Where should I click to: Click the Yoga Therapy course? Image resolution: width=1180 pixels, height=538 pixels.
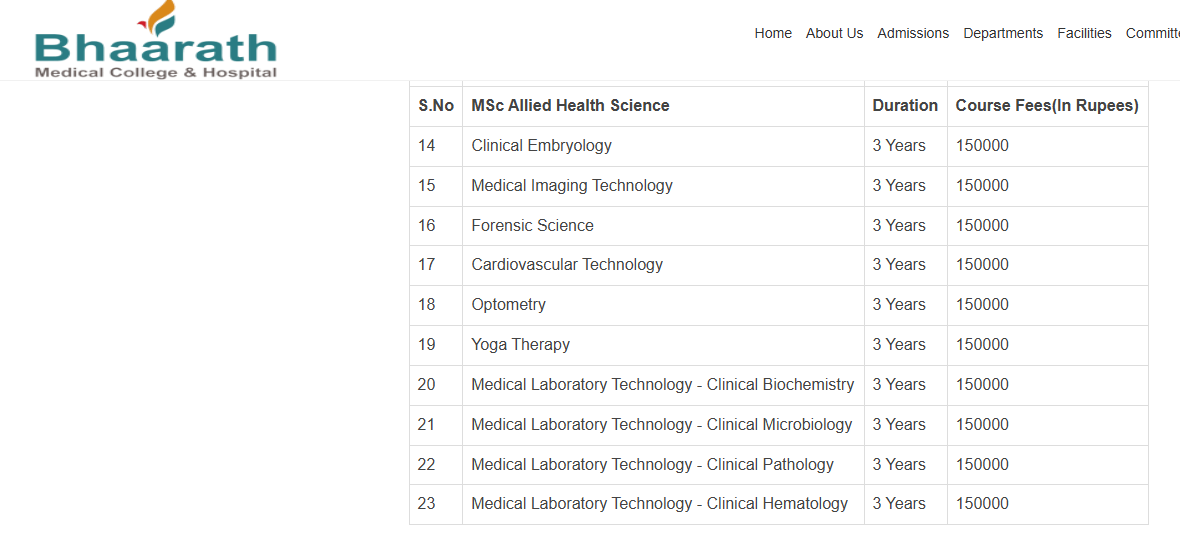(520, 344)
